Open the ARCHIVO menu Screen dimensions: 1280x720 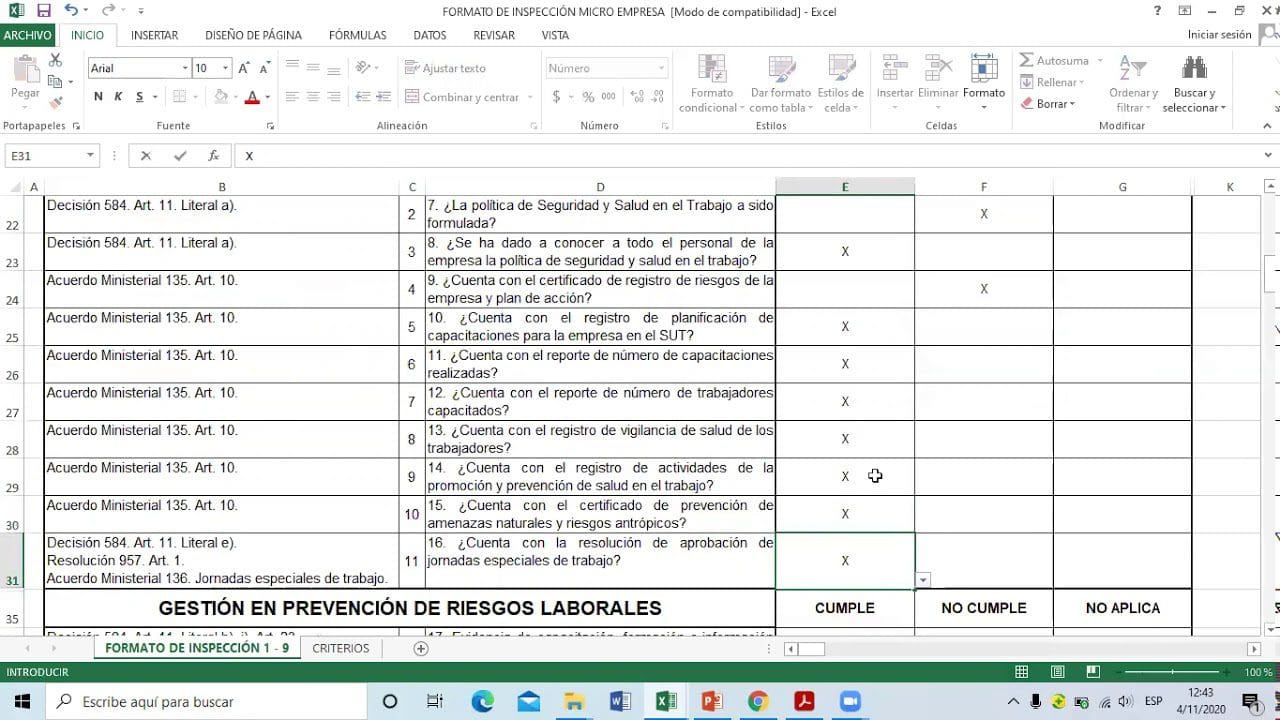(x=27, y=35)
